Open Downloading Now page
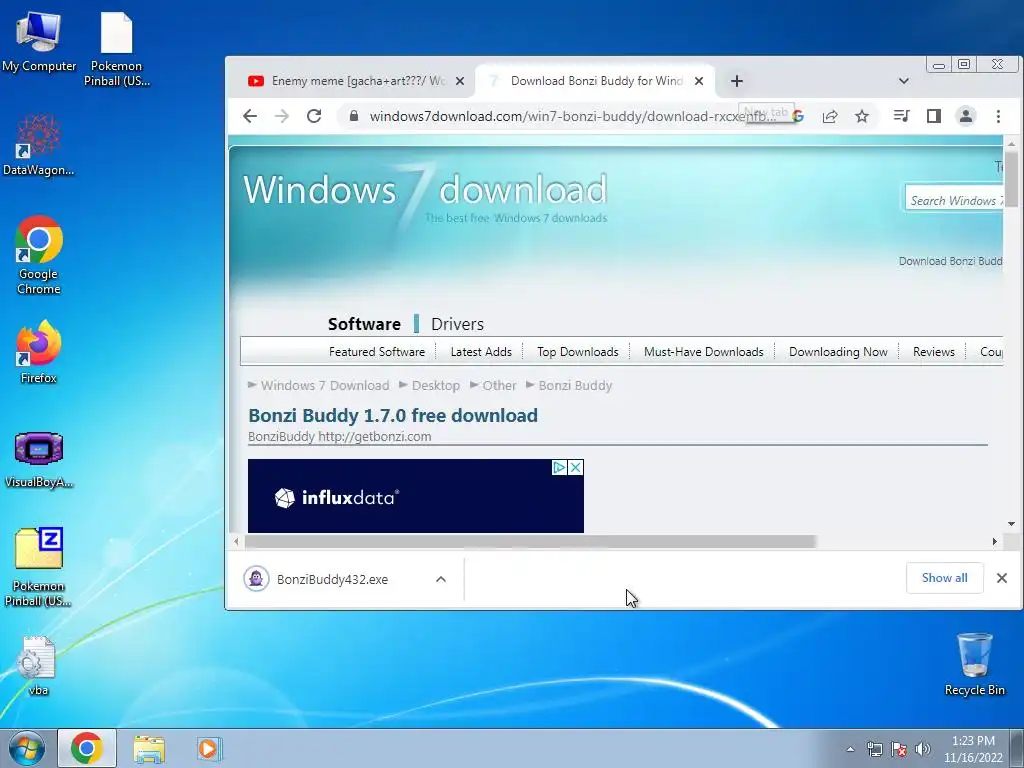This screenshot has width=1024, height=768. click(838, 351)
